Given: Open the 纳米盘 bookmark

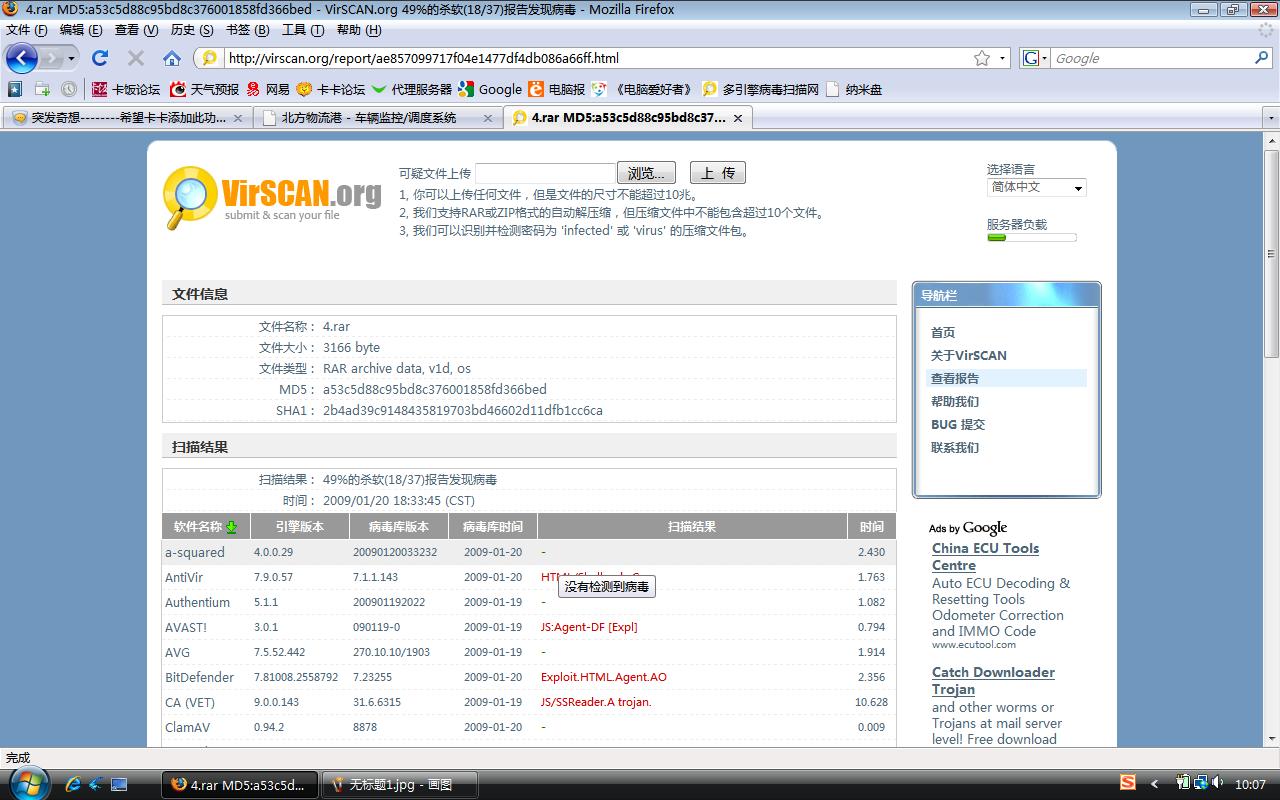Looking at the screenshot, I should click(x=855, y=89).
